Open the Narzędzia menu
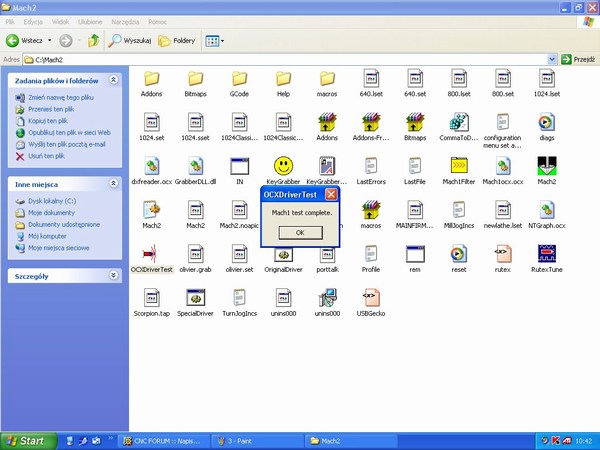Screen dimensions: 600x450 pyautogui.click(x=125, y=22)
